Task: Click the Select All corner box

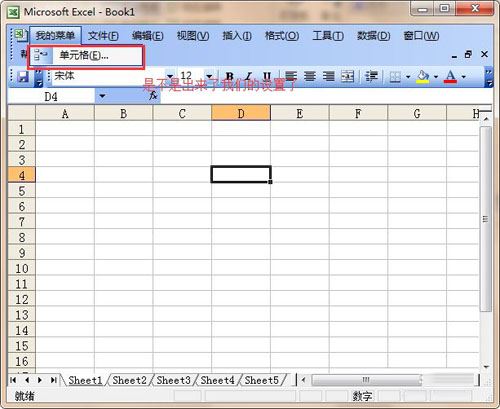Action: [x=22, y=113]
